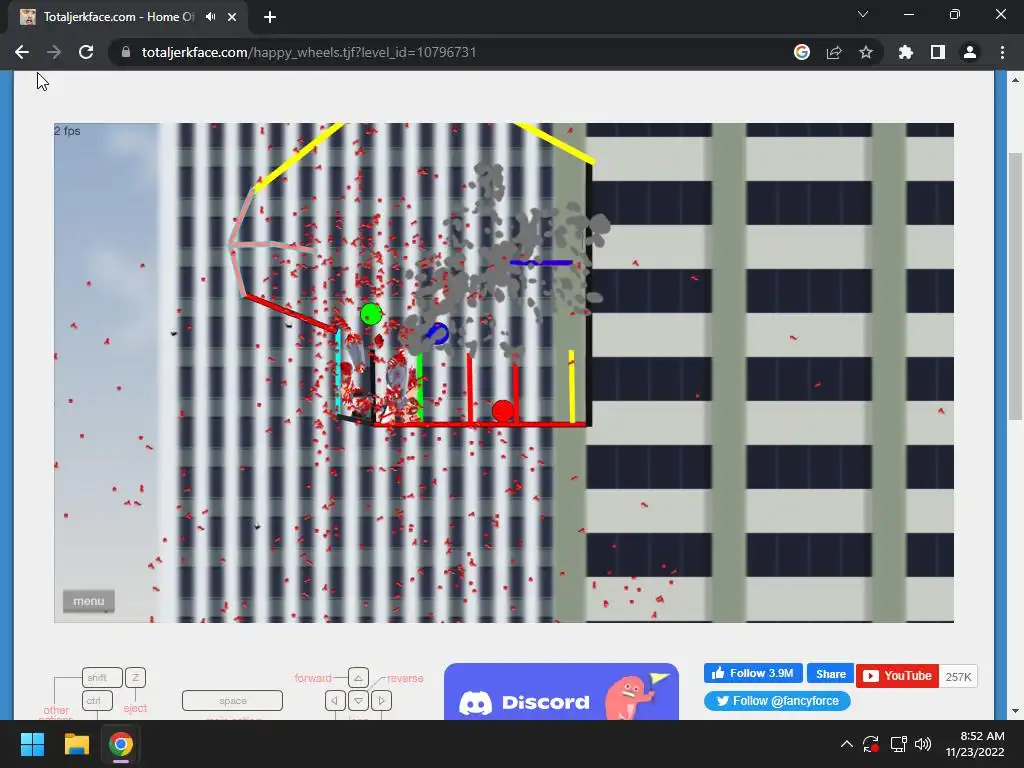Open the YouTube subscribe button
1024x768 pixels.
(897, 676)
